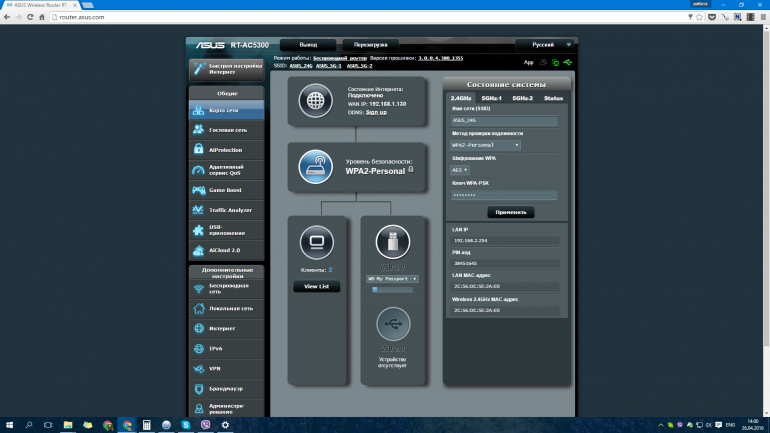The image size is (770, 433).
Task: Click the router wireless security icon
Action: (316, 167)
